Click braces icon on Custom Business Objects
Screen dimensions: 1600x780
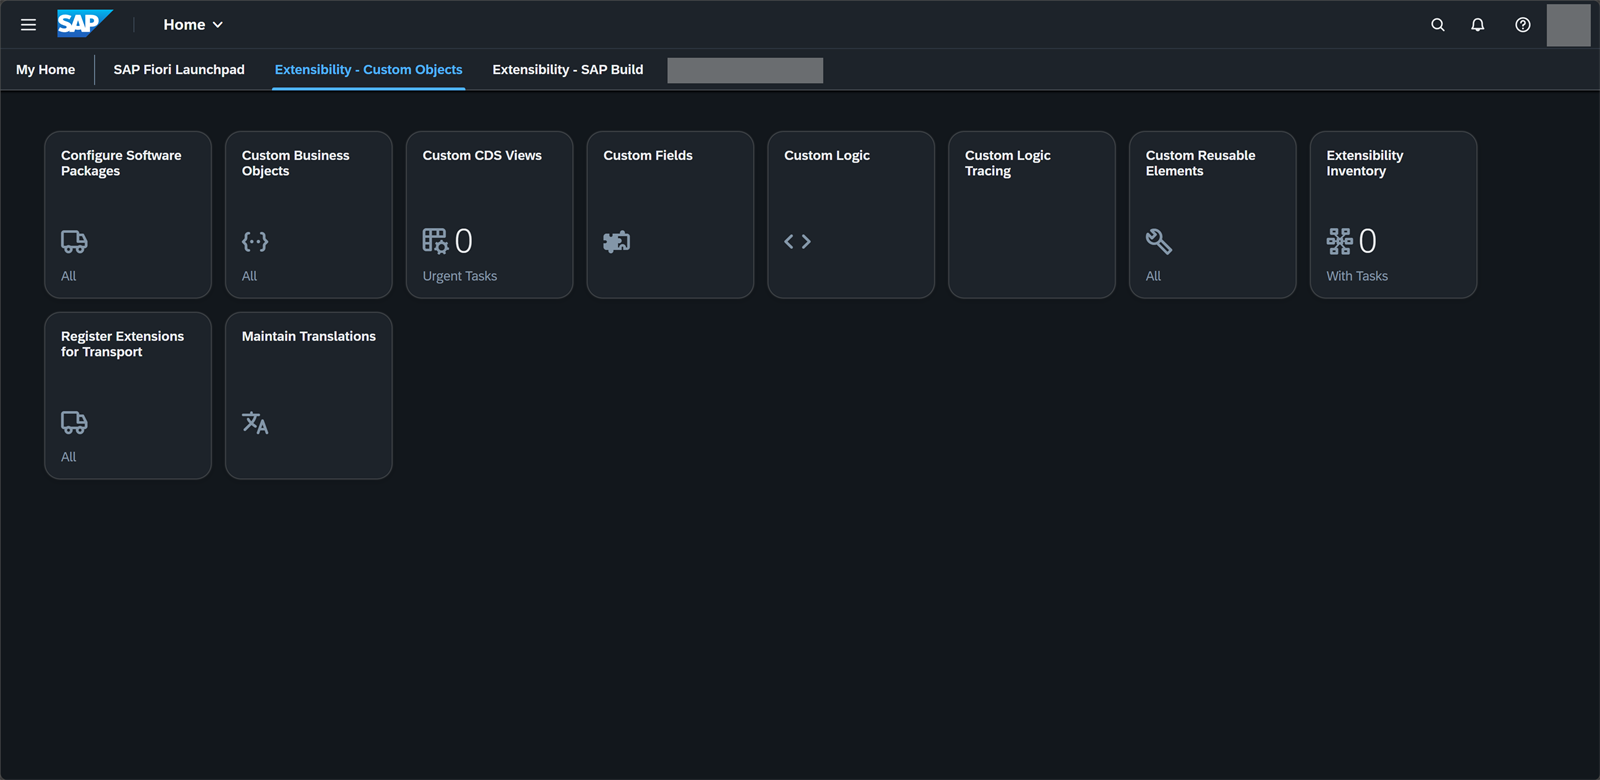255,241
